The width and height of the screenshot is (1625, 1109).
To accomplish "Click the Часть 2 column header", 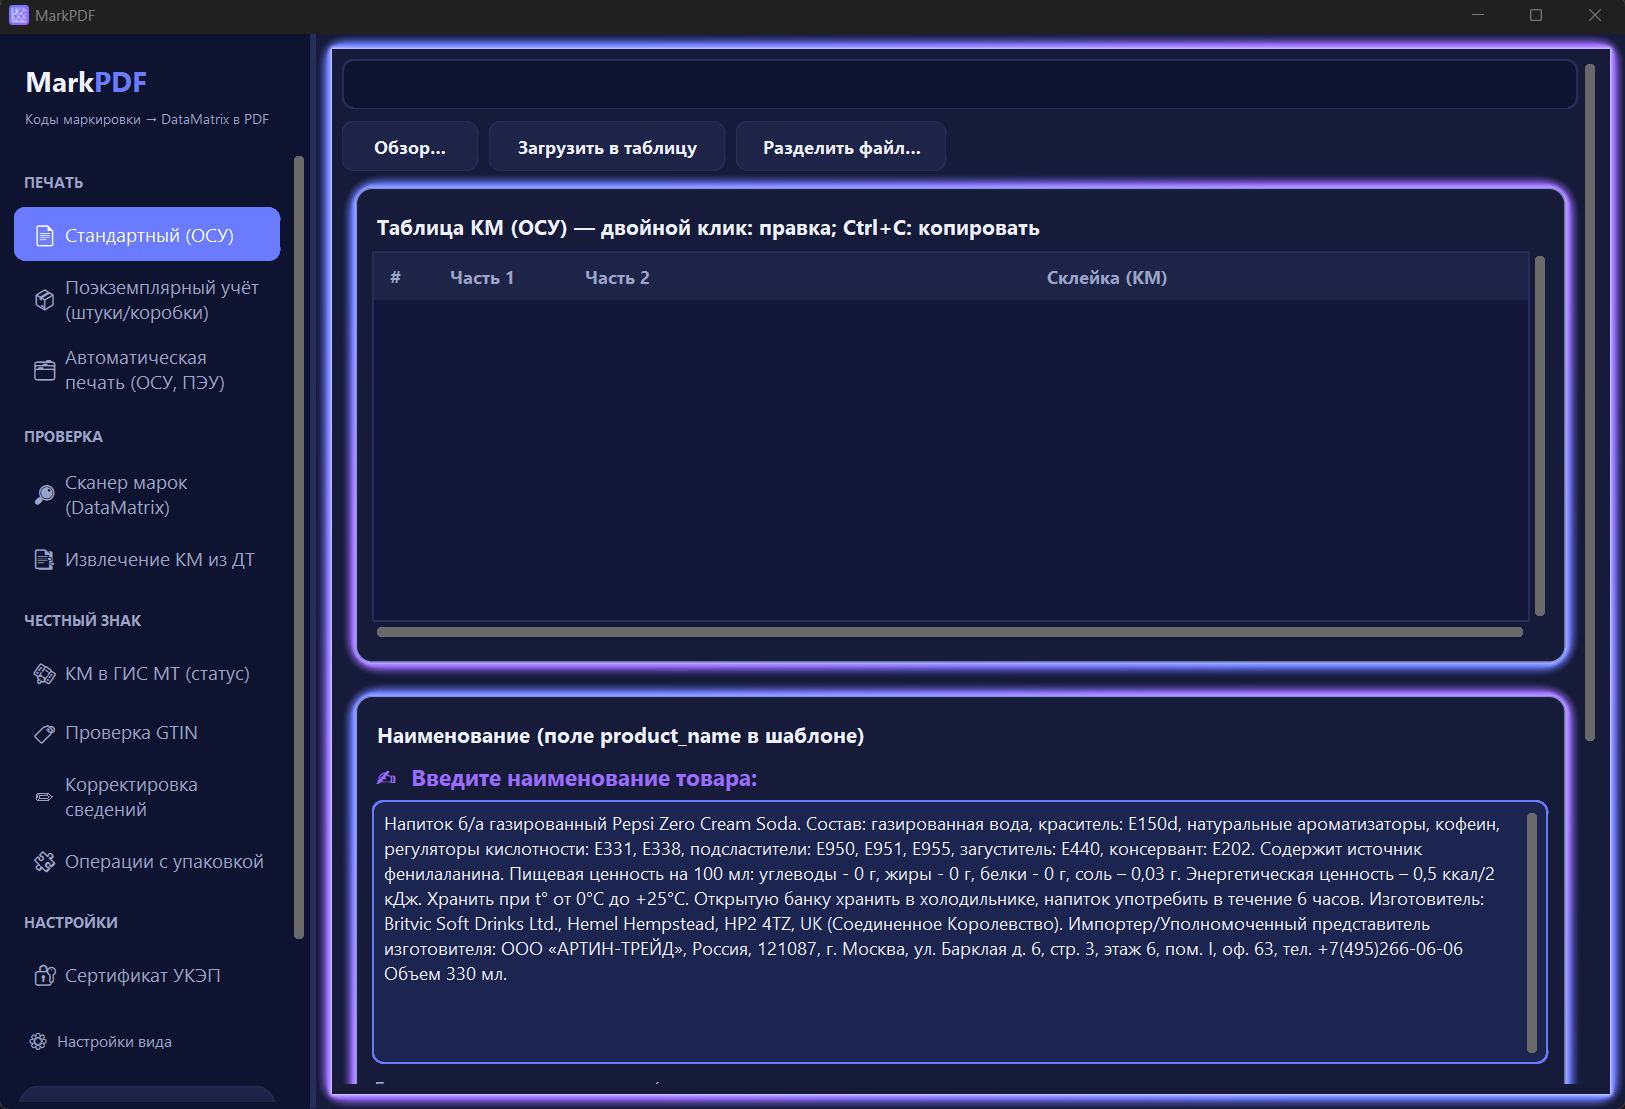I will point(617,278).
